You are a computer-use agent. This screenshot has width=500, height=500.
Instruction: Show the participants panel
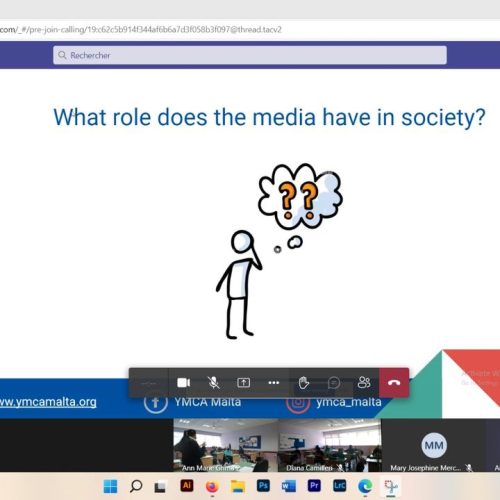click(x=364, y=382)
